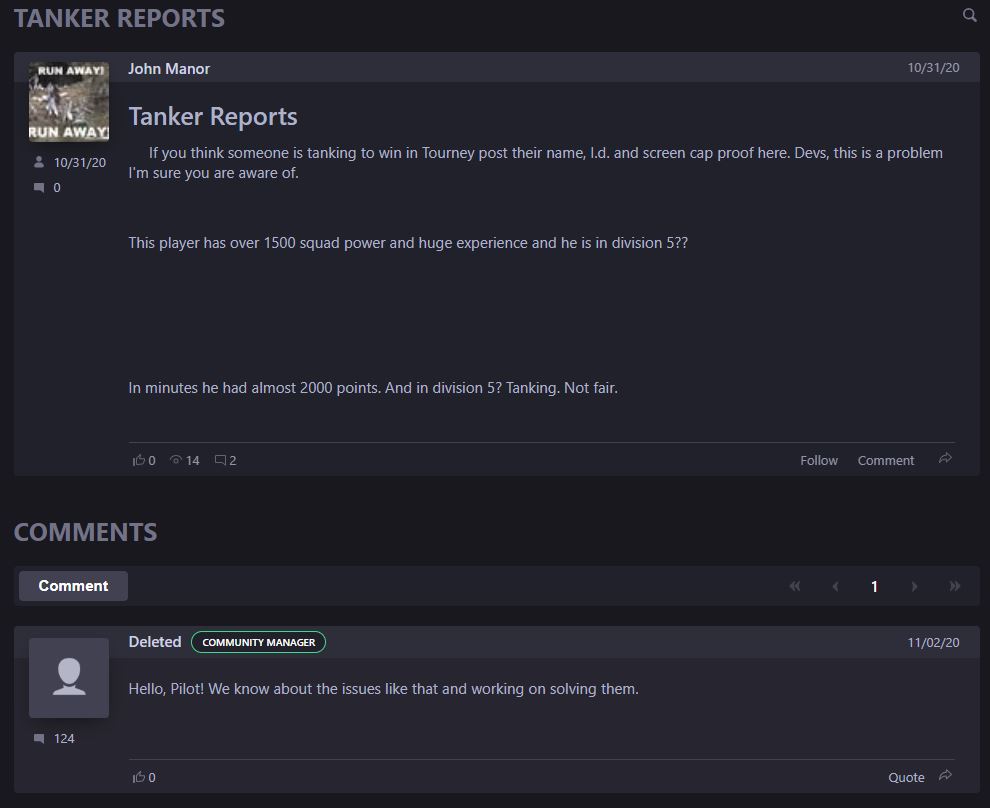The height and width of the screenshot is (808, 990).
Task: Share the Community Manager's reply
Action: 945,776
